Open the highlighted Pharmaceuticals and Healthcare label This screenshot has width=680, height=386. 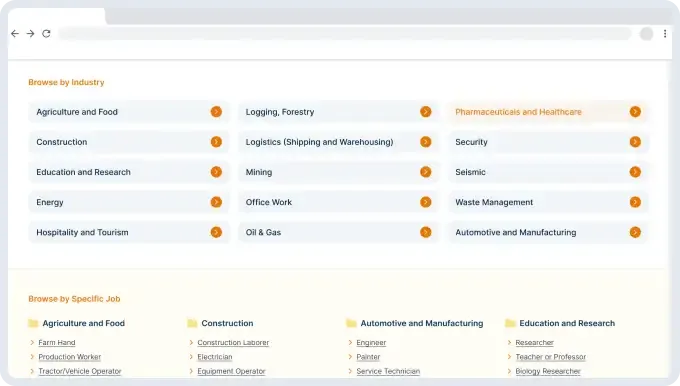point(518,112)
